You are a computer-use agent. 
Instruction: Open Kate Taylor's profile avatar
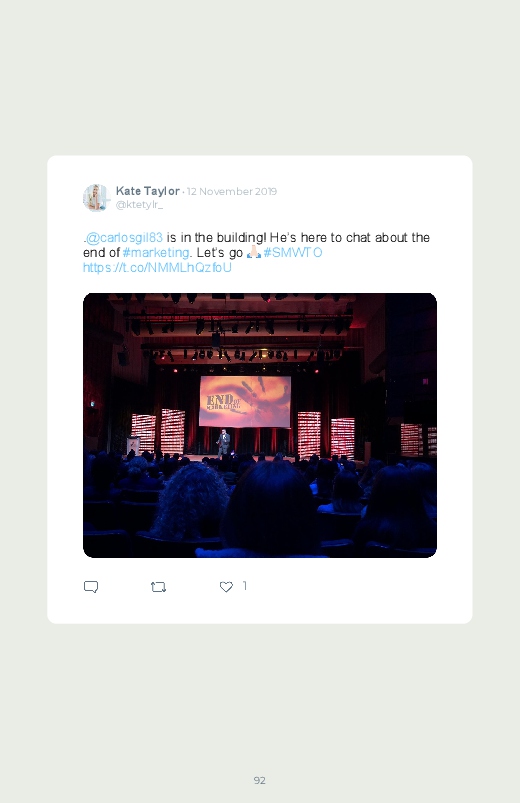click(96, 198)
